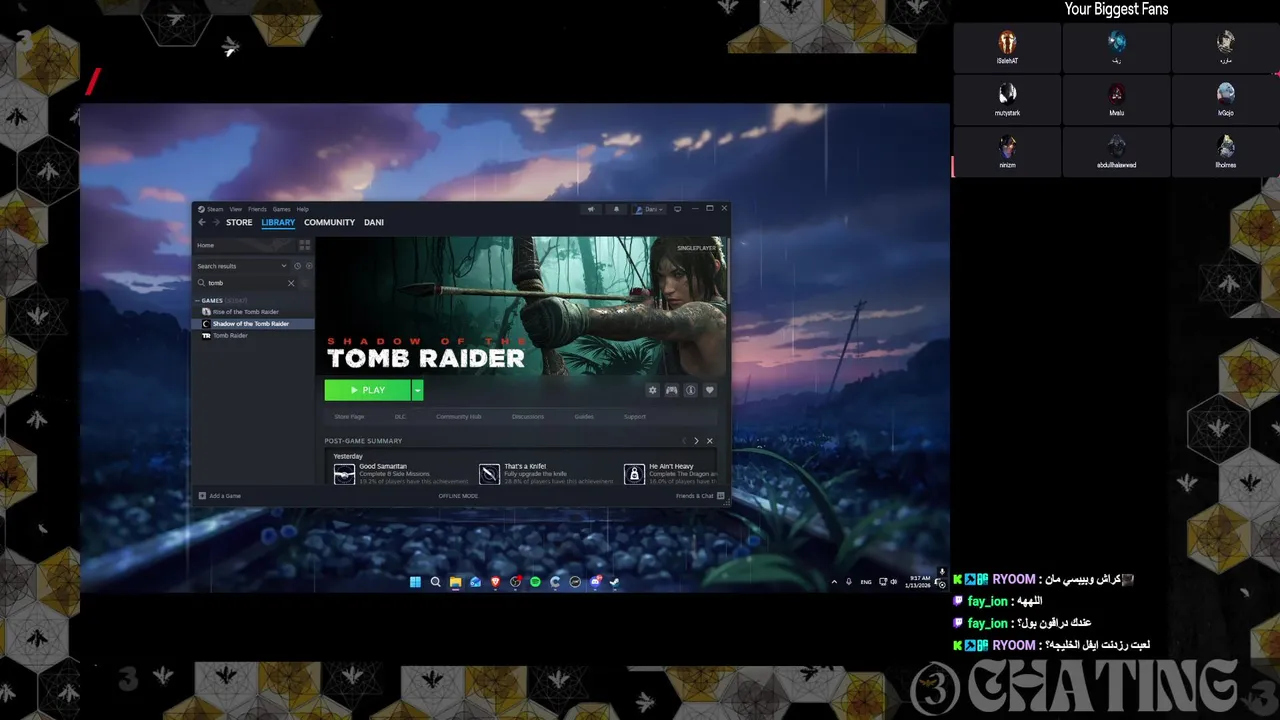Open Steam from taskbar
Screen dimensions: 1280x720
614,582
